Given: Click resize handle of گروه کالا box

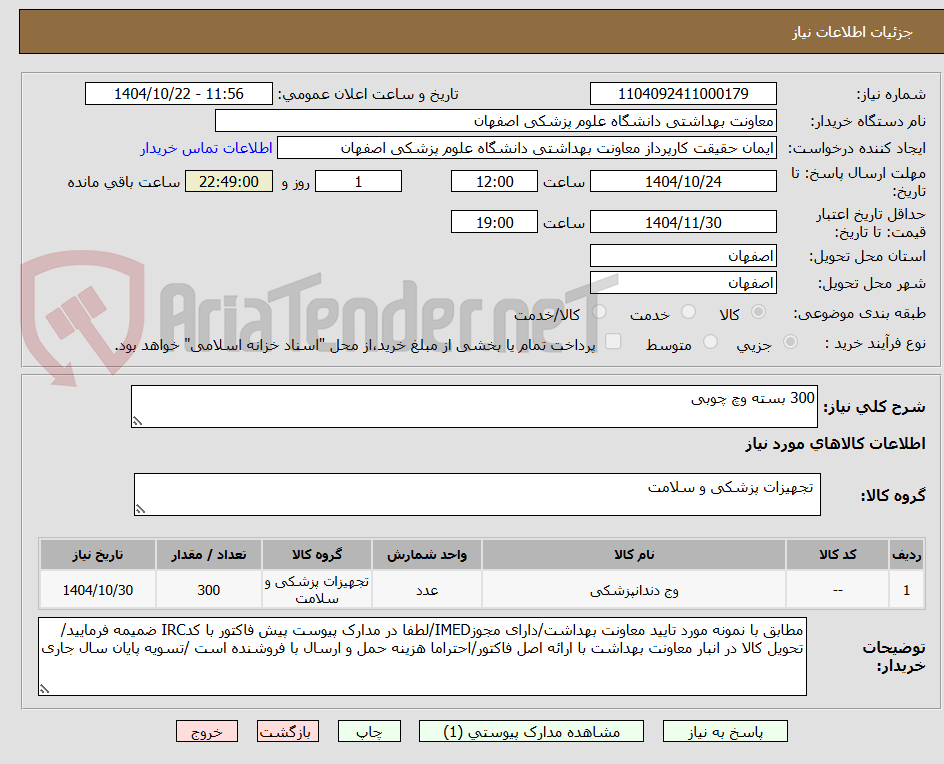Looking at the screenshot, I should 140,509.
